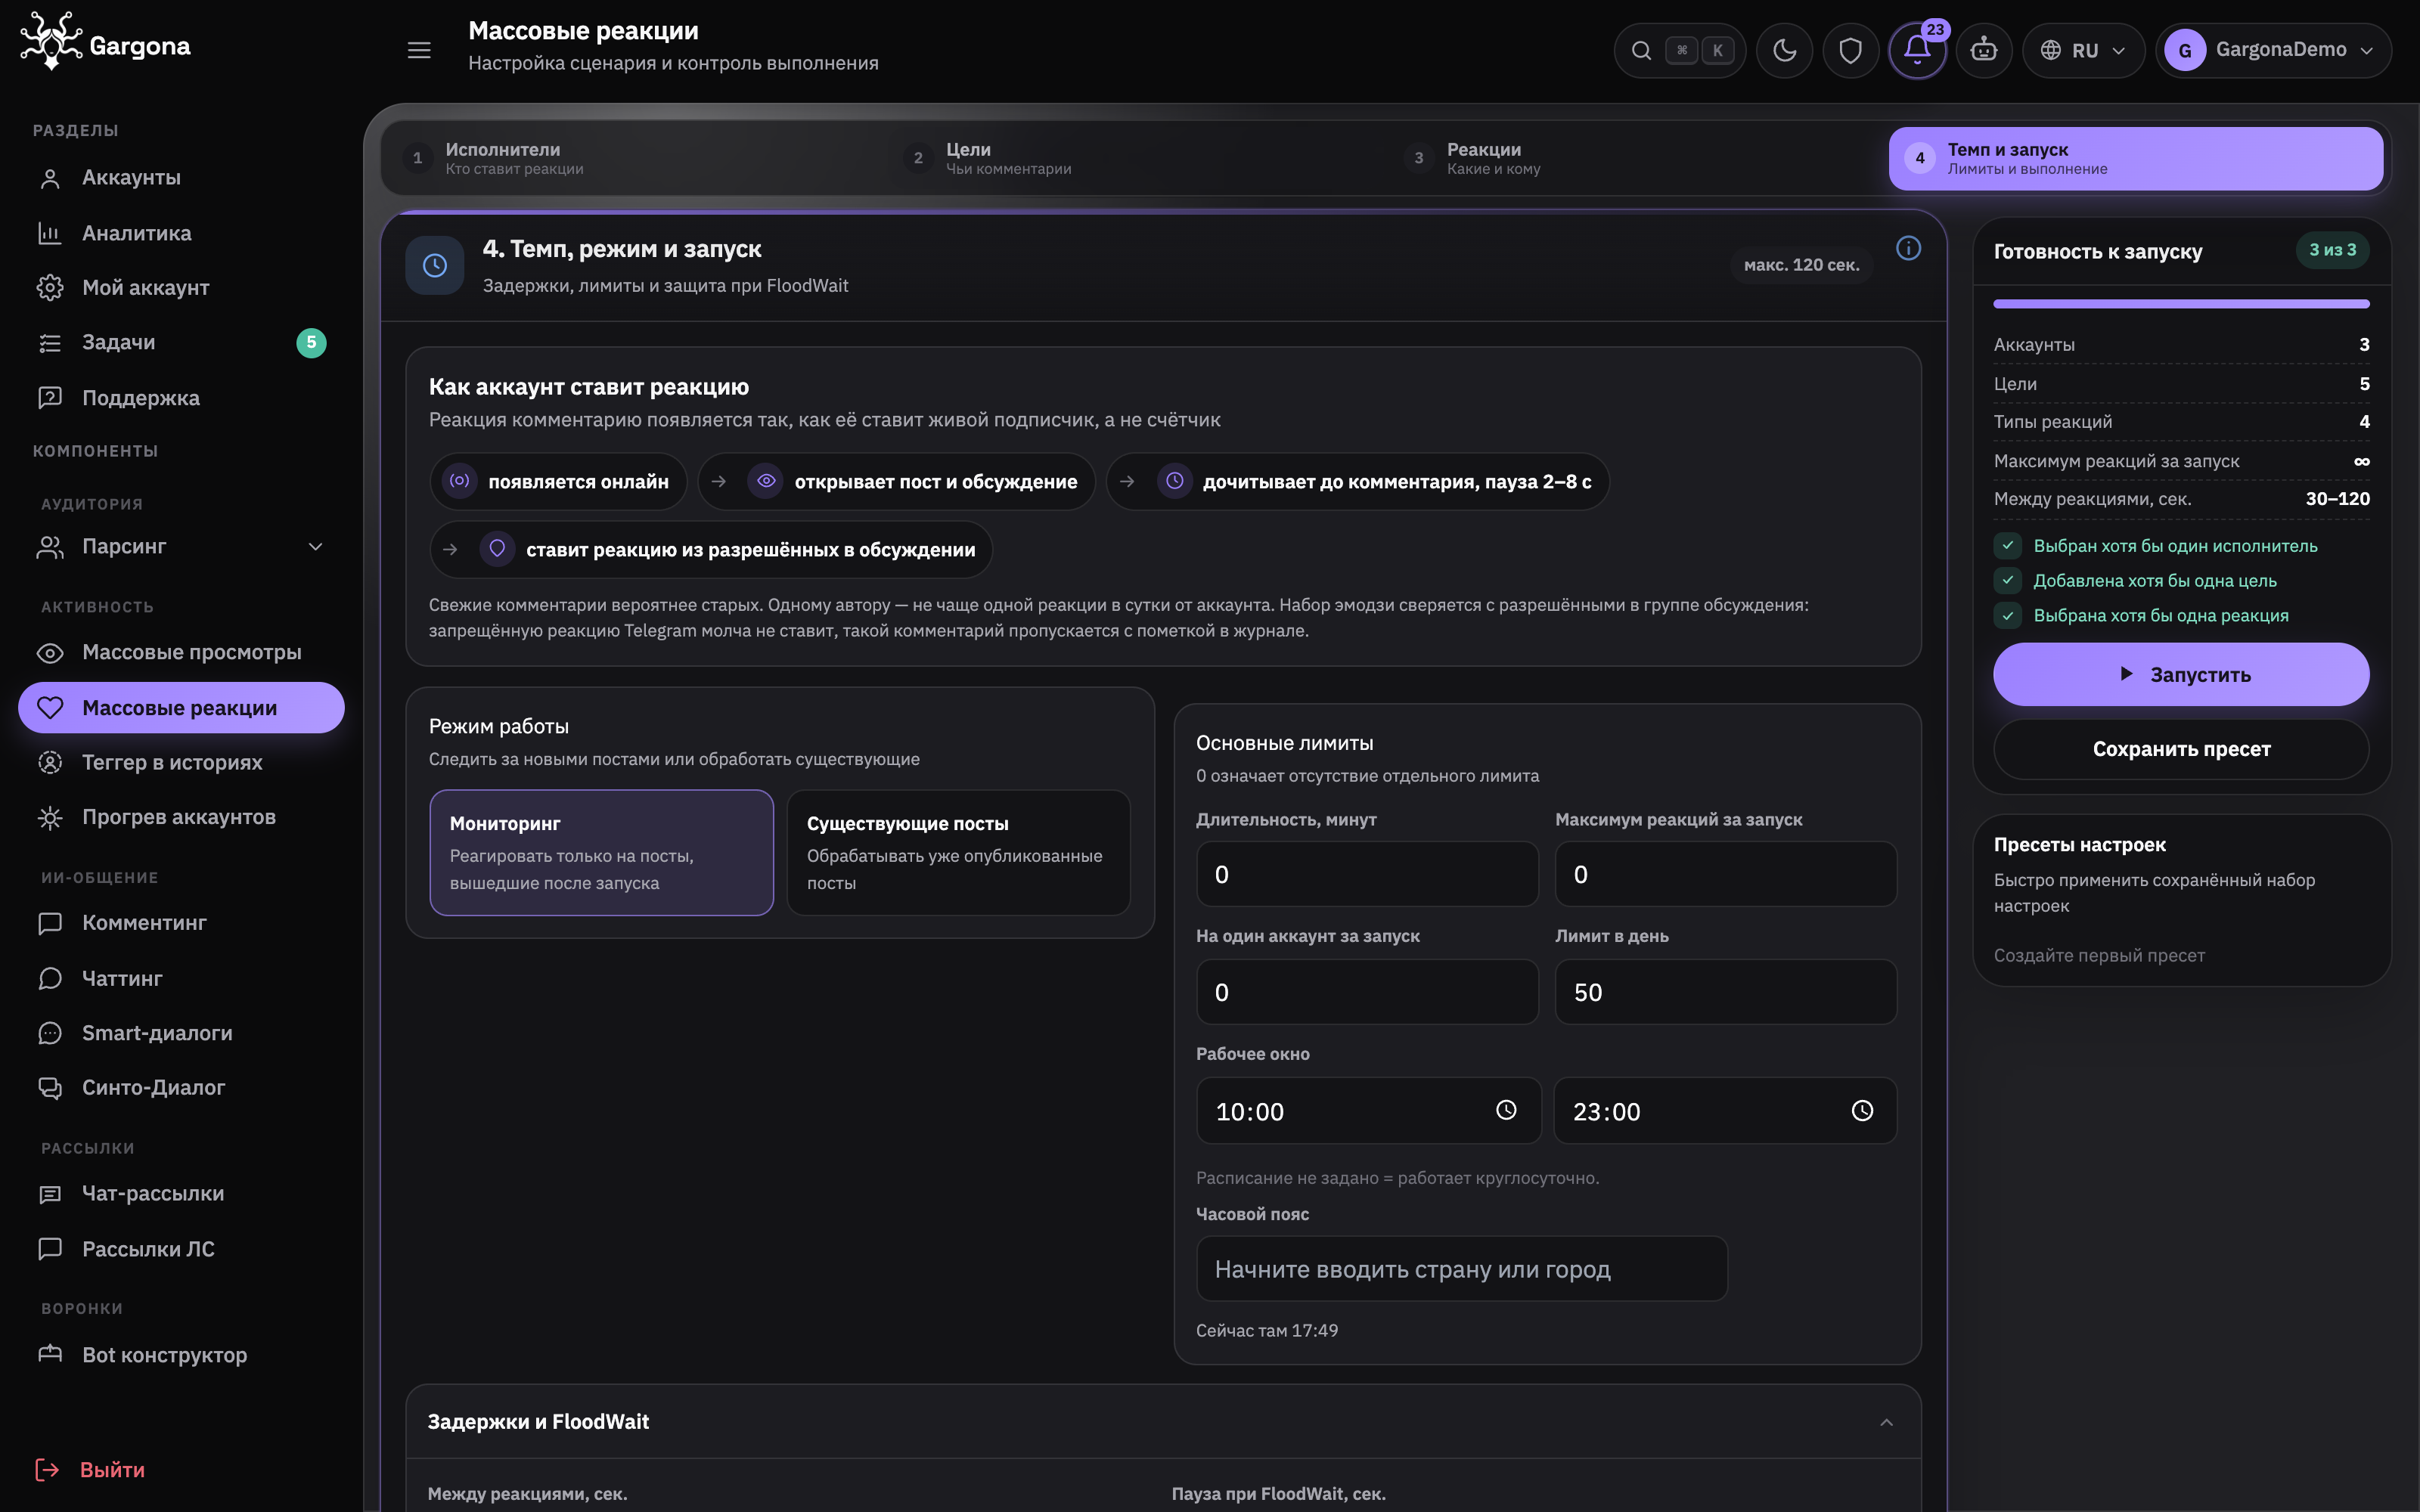Open Задачи with badge 5

[x=181, y=342]
